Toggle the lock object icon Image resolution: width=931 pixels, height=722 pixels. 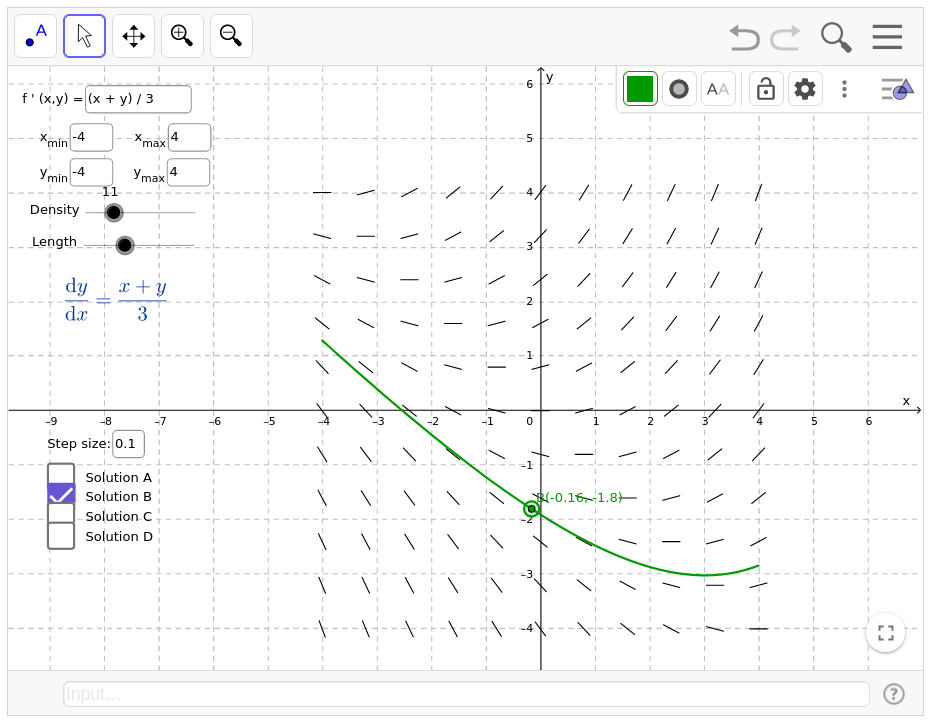coord(765,89)
